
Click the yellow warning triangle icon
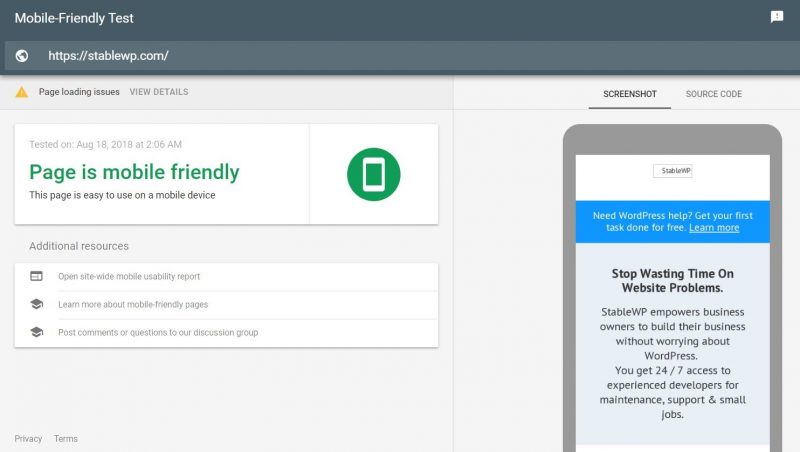(x=21, y=92)
